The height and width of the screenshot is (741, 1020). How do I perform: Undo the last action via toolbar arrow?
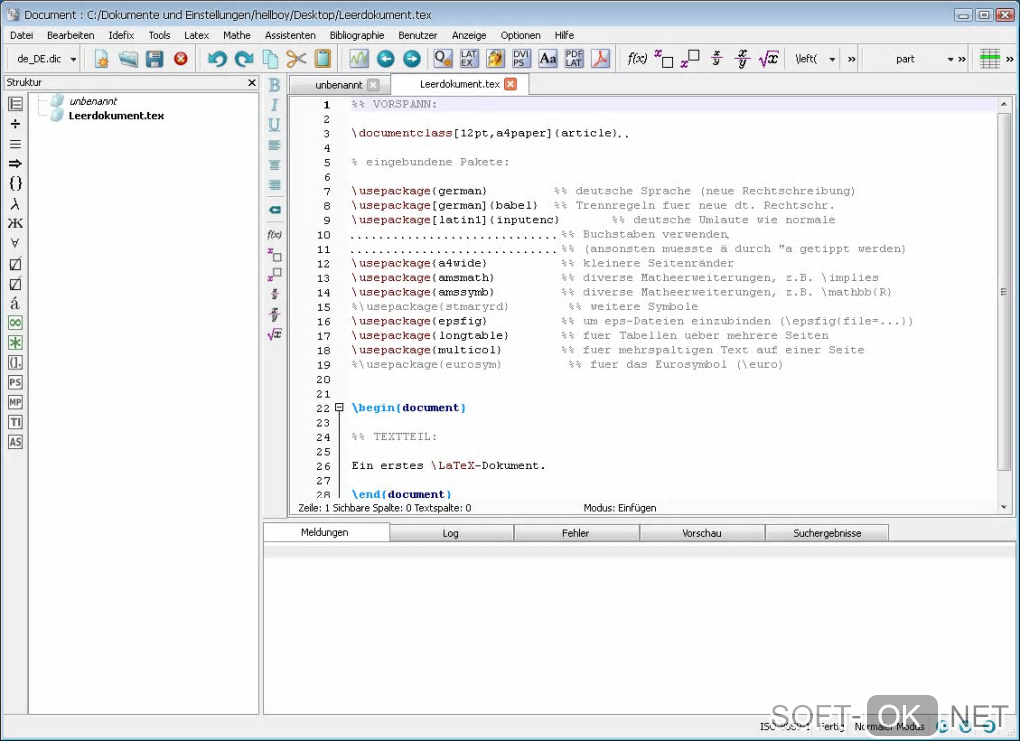(217, 59)
